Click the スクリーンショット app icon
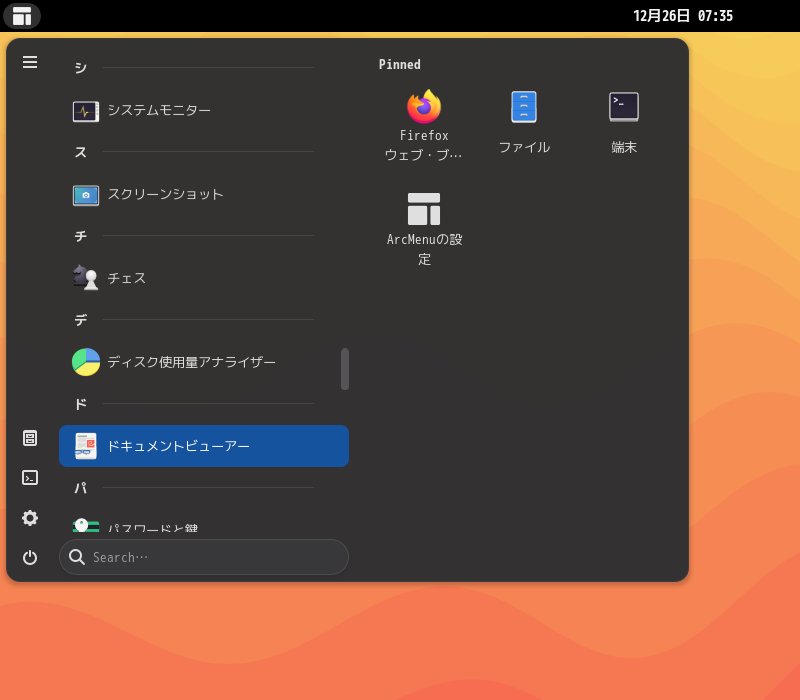The width and height of the screenshot is (800, 700). (86, 194)
